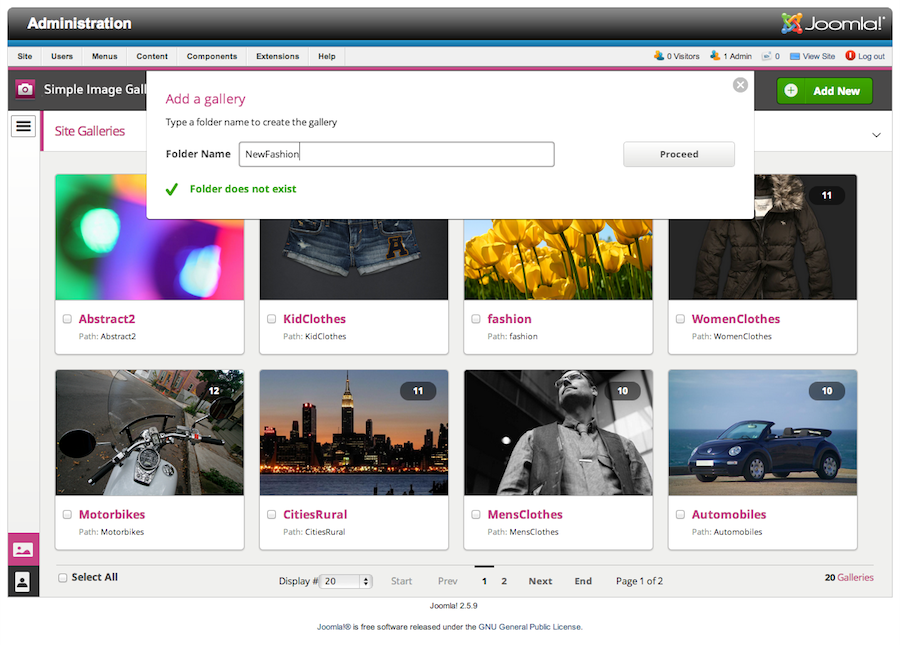Click the Folder Name input field
The image size is (900, 645).
point(397,154)
